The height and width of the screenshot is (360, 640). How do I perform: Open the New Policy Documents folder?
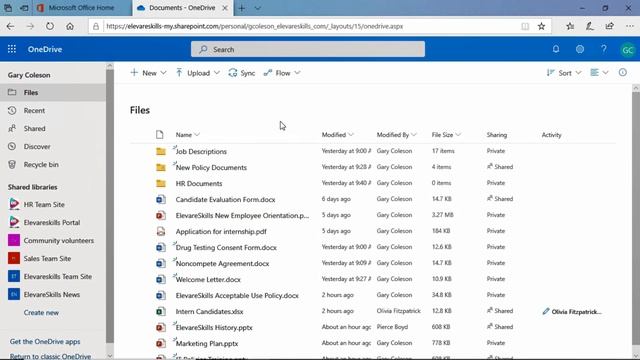tap(211, 167)
